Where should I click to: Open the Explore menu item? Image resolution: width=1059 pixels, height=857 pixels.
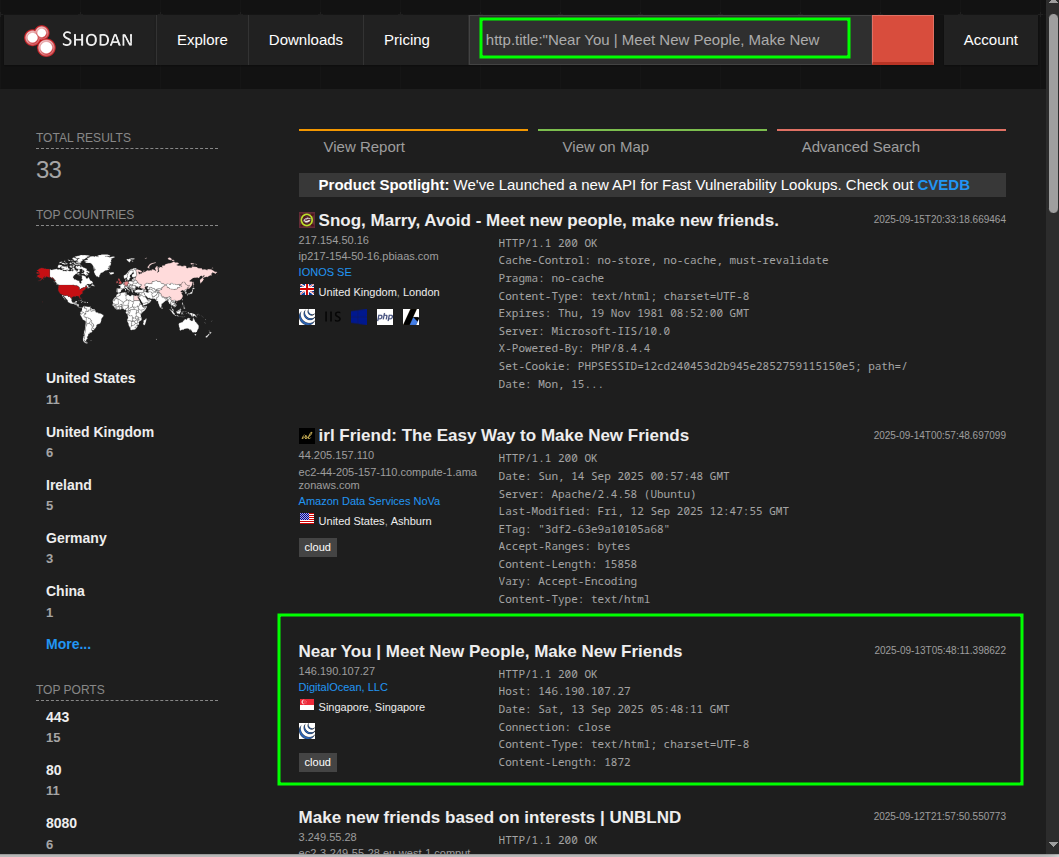click(x=202, y=40)
